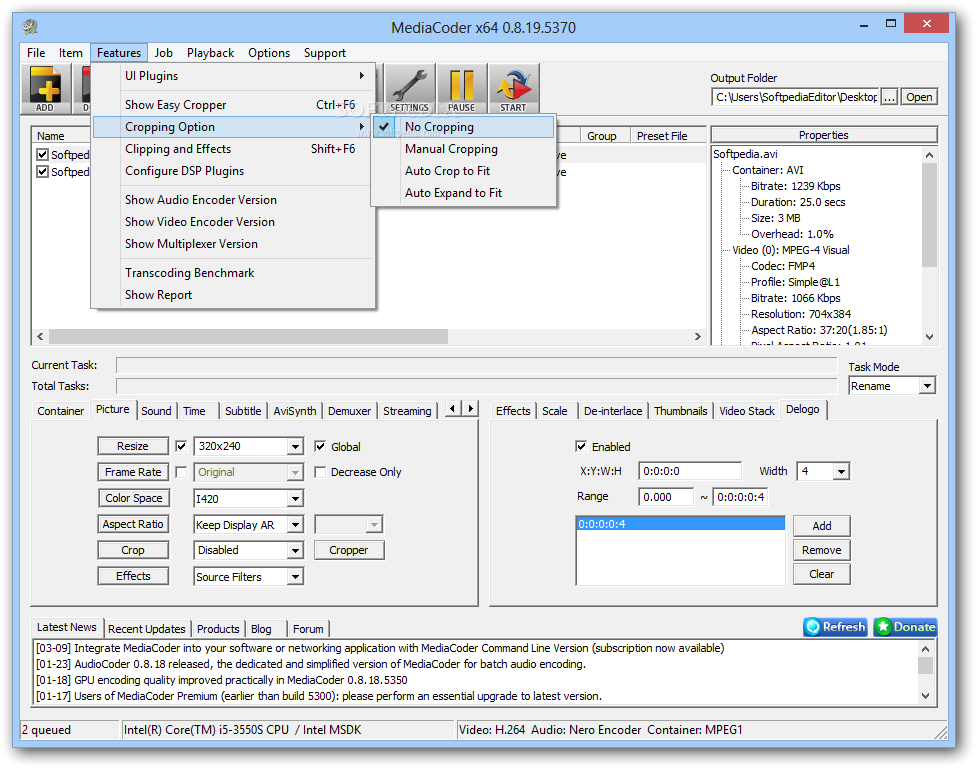Switch to the Subtitle tab
Image resolution: width=976 pixels, height=768 pixels.
(x=243, y=411)
